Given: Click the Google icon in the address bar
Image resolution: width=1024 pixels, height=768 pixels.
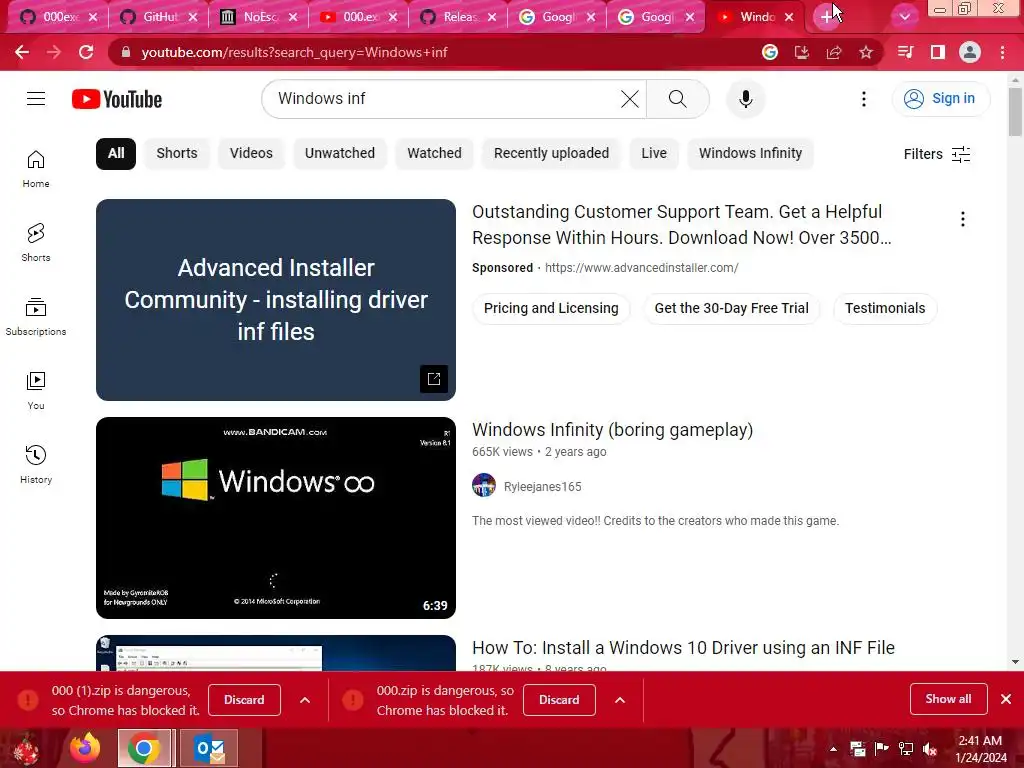Looking at the screenshot, I should point(770,52).
